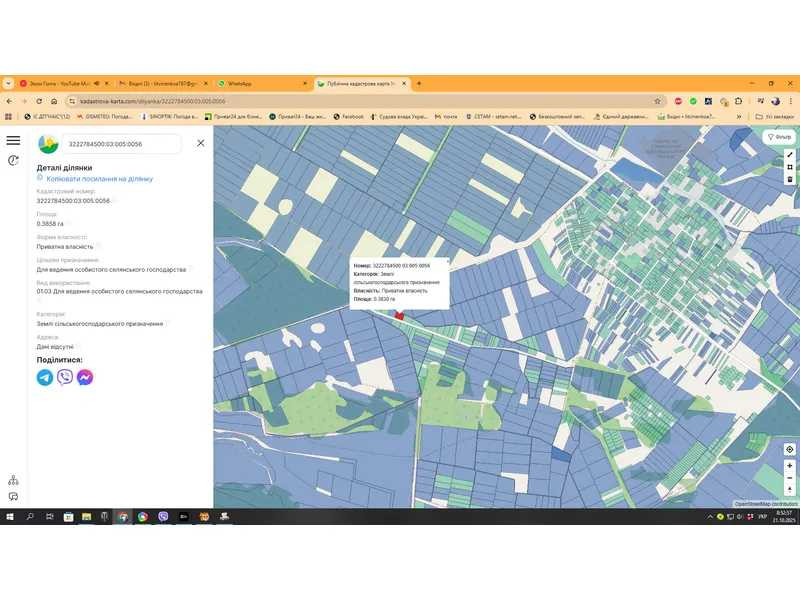Screen dimensions: 800x600
Task: Close the parcel details panel
Action: tap(200, 143)
